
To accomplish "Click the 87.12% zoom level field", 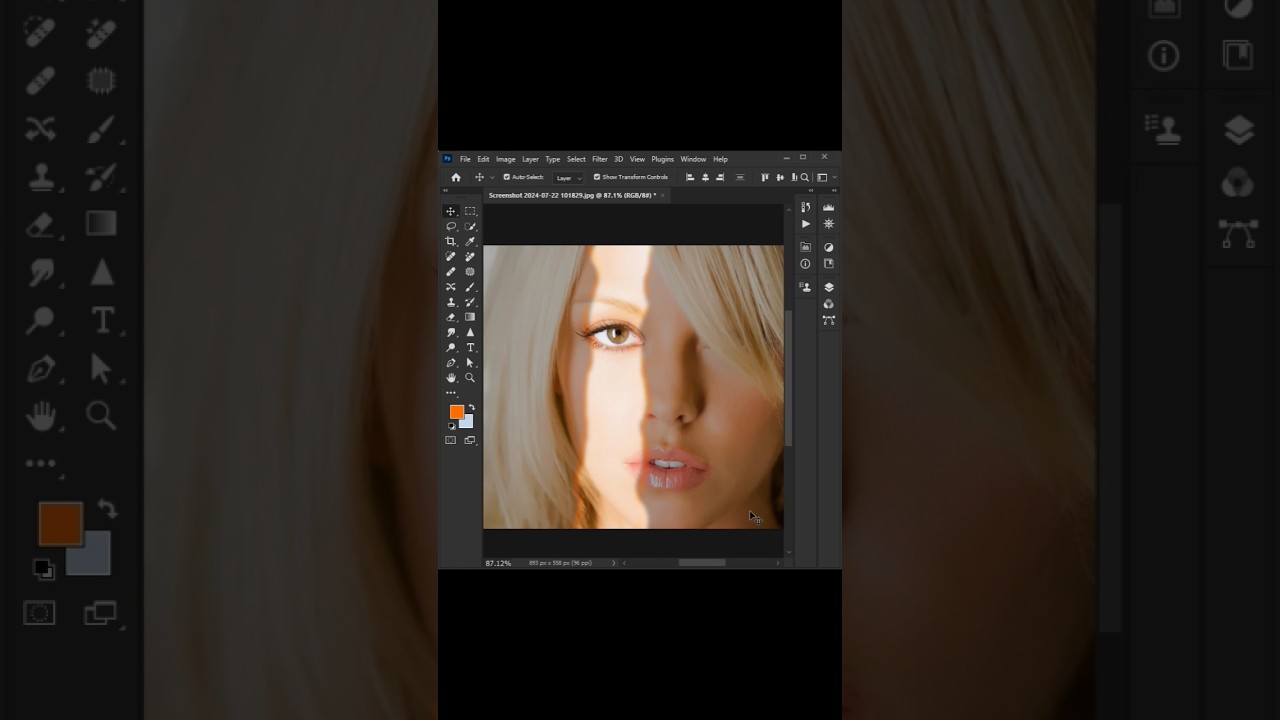I will [498, 563].
